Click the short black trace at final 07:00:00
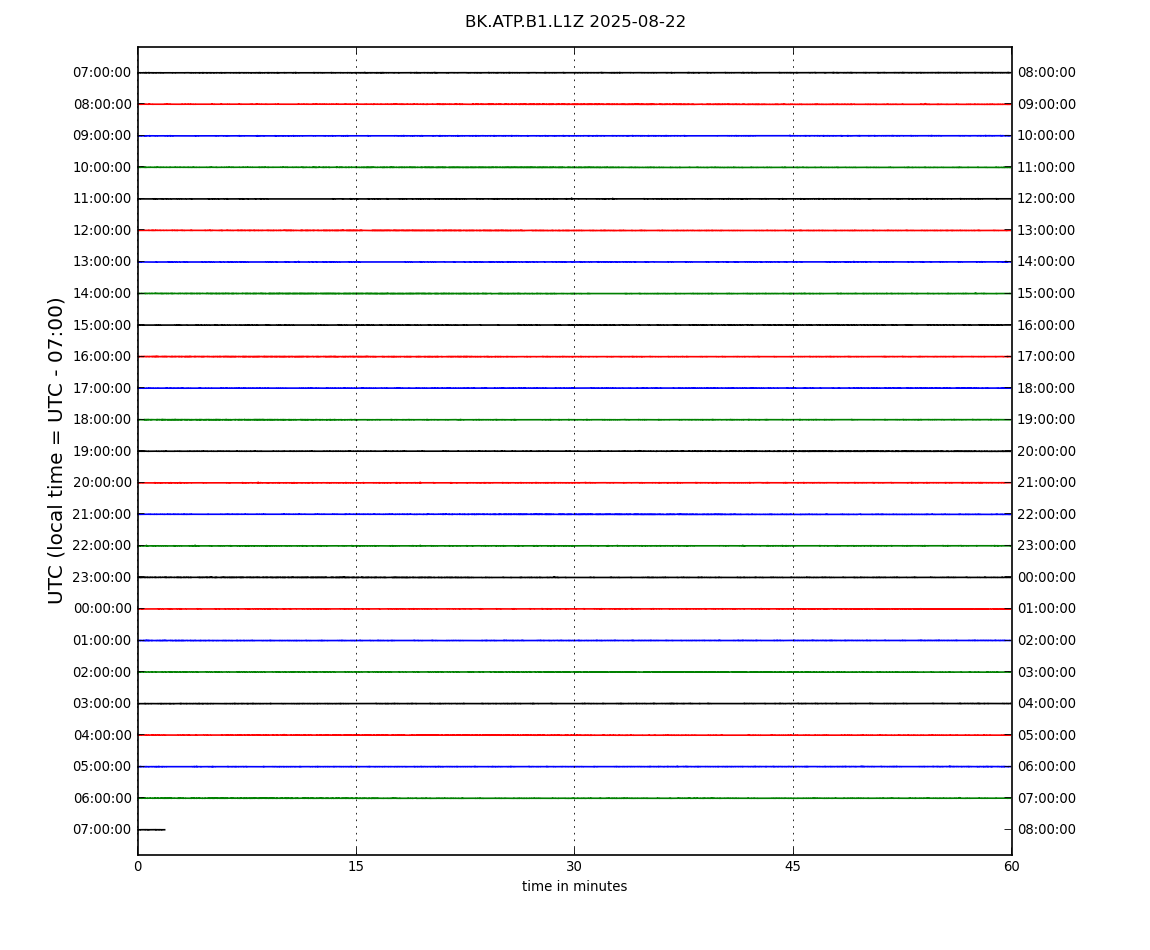This screenshot has width=1150, height=950. pos(152,830)
